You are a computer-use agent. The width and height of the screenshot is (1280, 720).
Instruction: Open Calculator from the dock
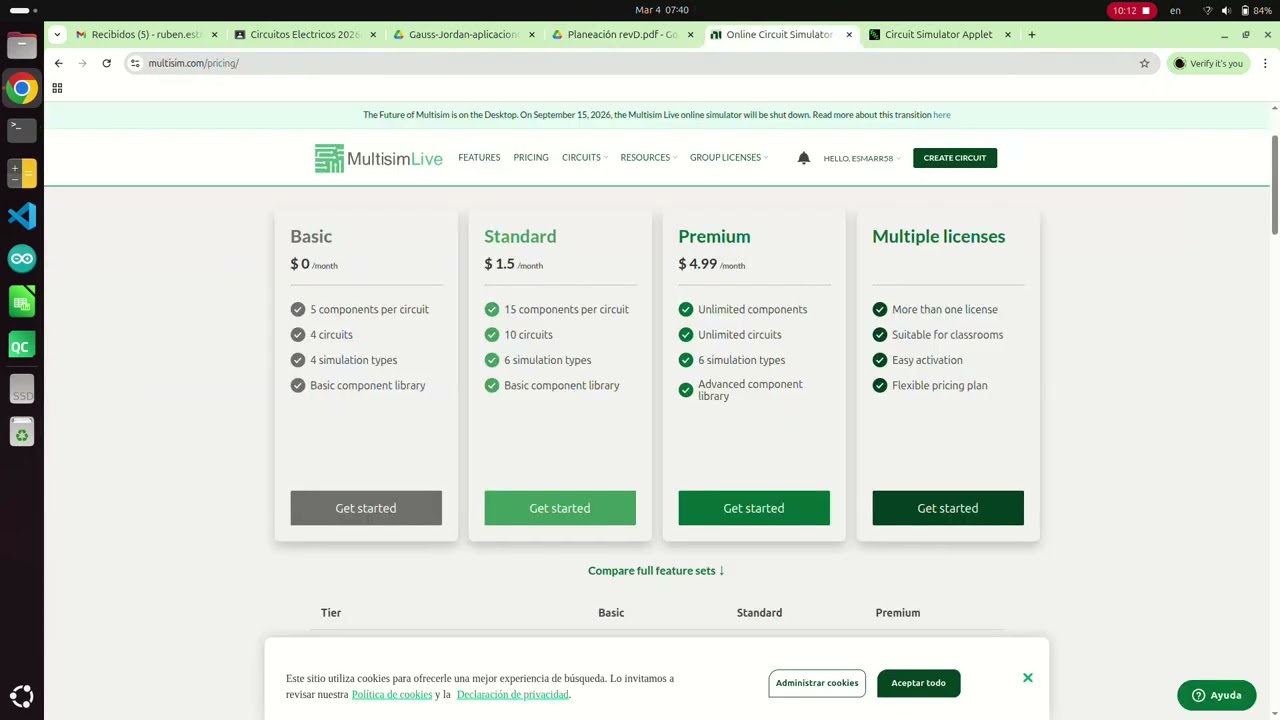[x=22, y=173]
